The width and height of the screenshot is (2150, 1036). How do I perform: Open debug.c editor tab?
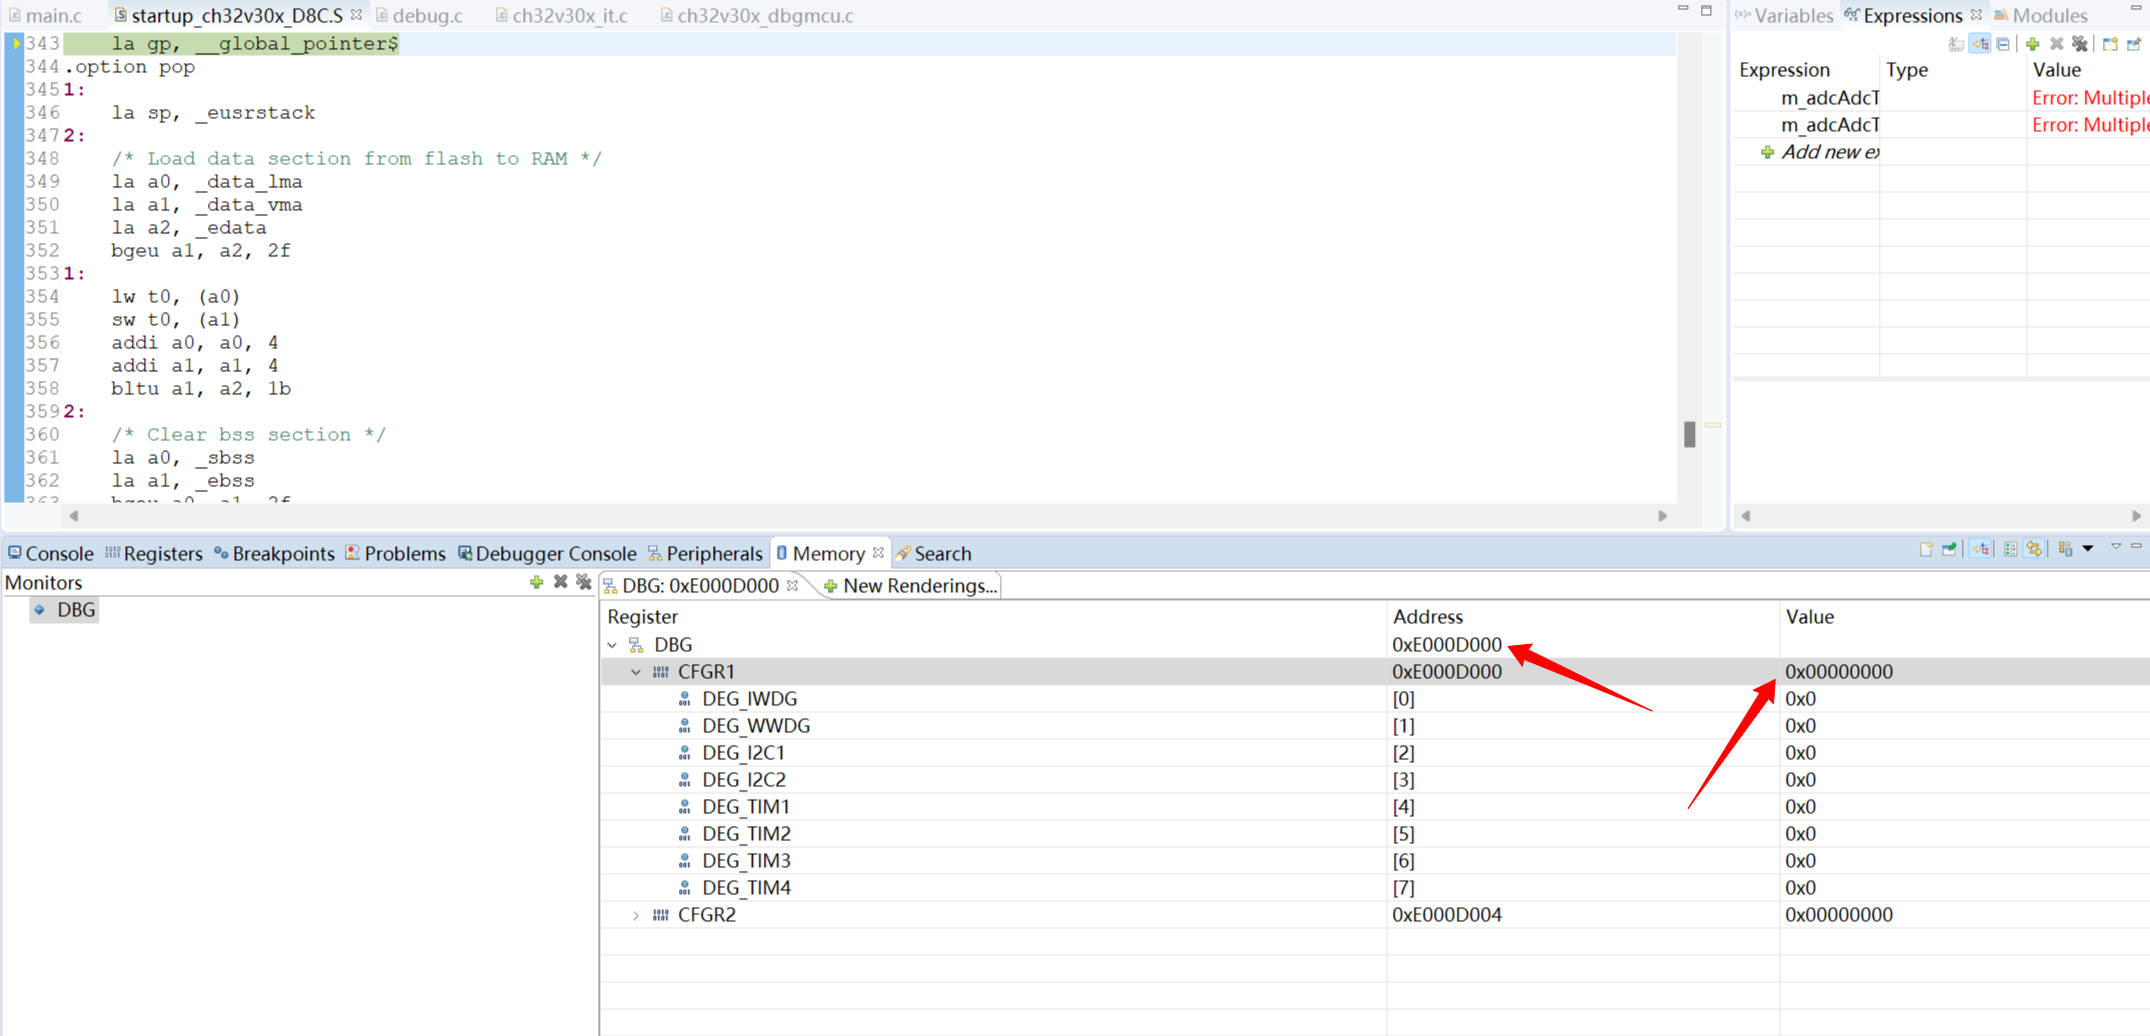pos(419,15)
